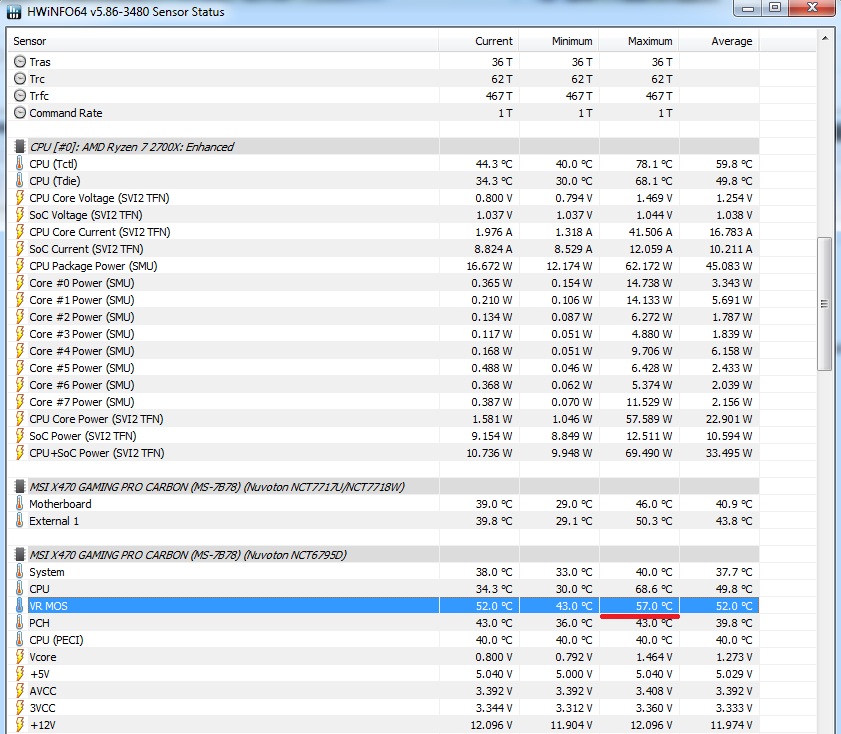841x734 pixels.
Task: Click the 45.083 W average CPU Package Power
Action: coord(729,266)
